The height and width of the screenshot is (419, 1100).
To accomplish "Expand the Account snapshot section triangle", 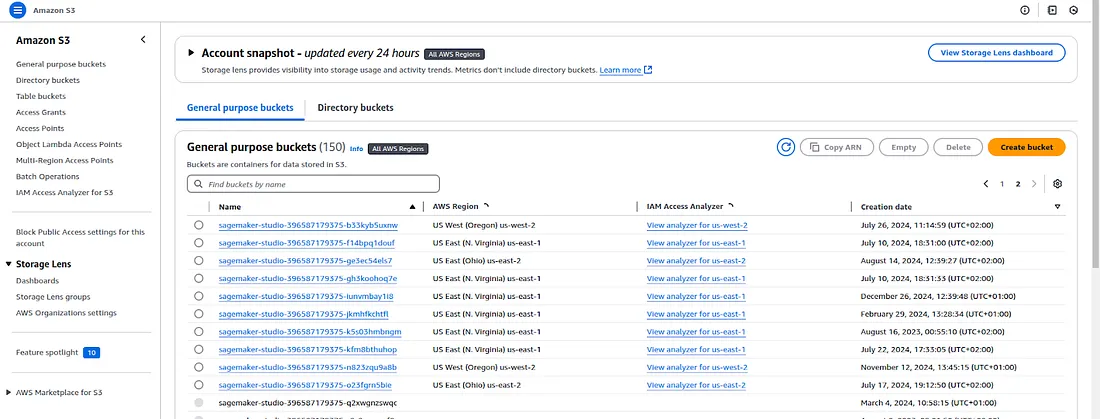I will (x=191, y=53).
